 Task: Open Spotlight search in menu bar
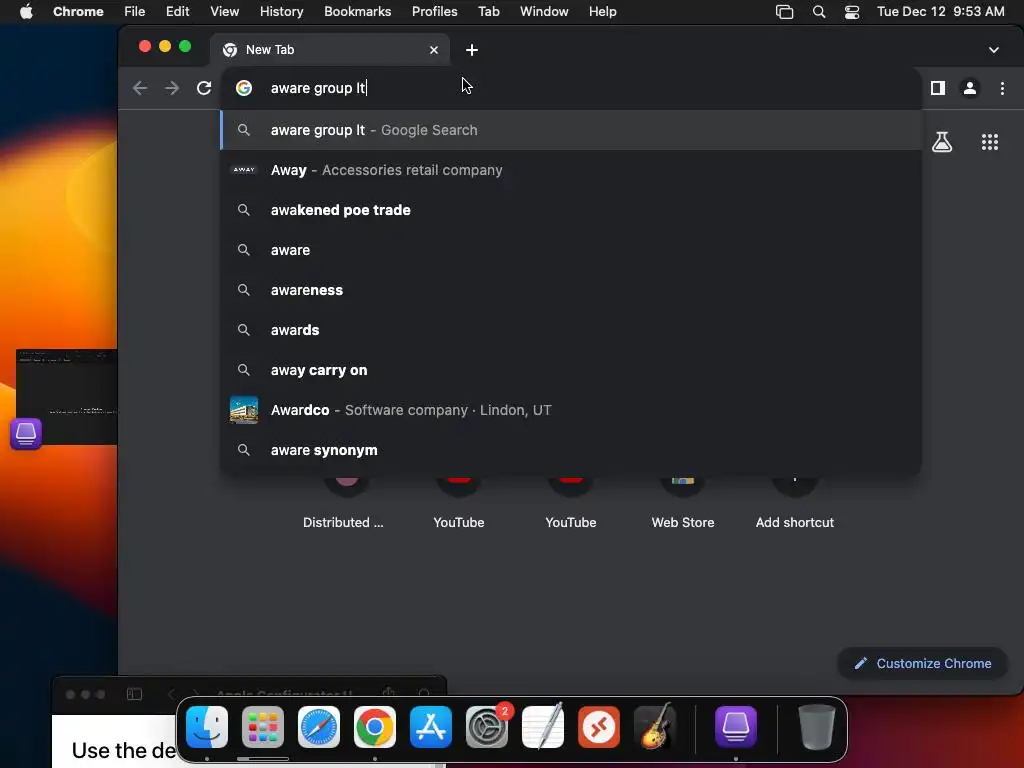[x=818, y=12]
